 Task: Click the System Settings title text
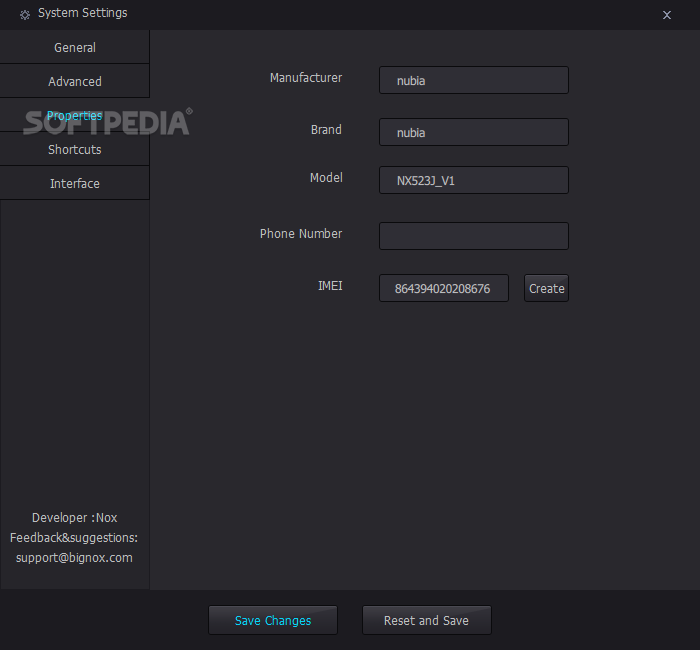[x=83, y=13]
